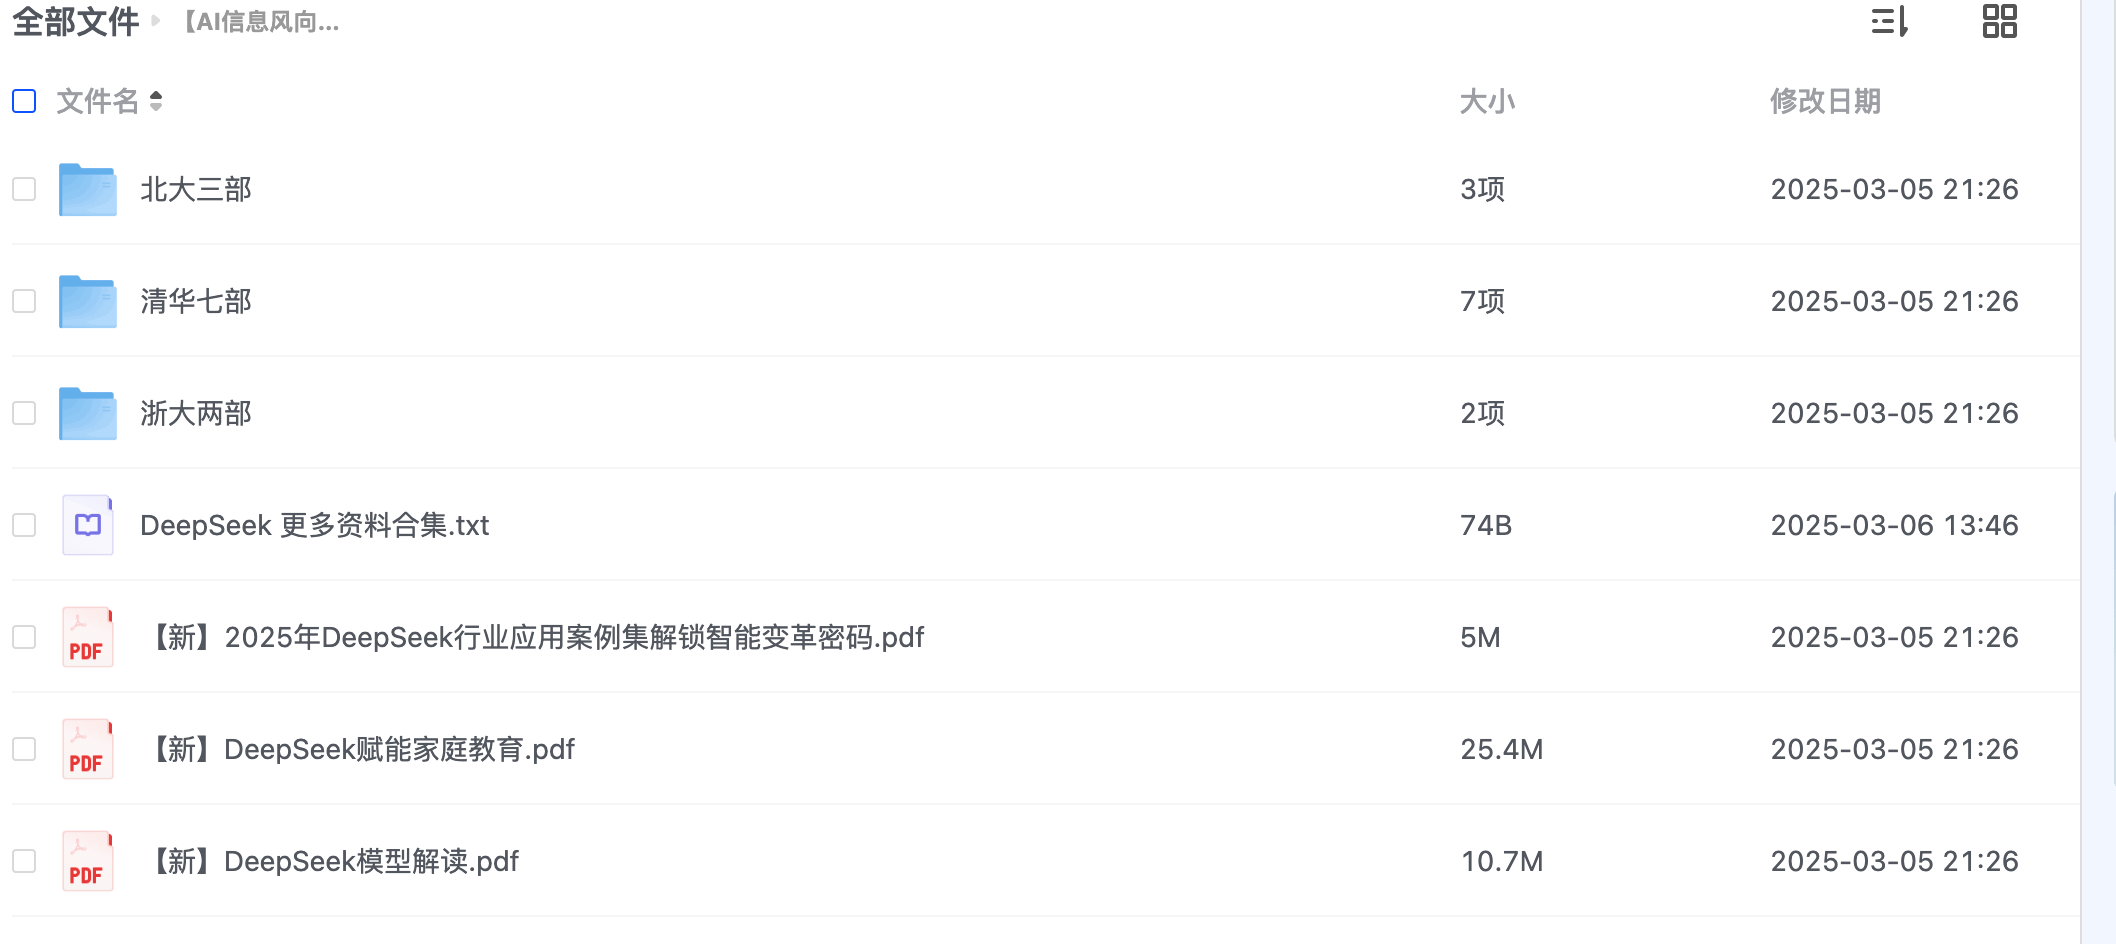Click the 浙大两部 folder icon
This screenshot has width=2116, height=944.
(x=88, y=414)
